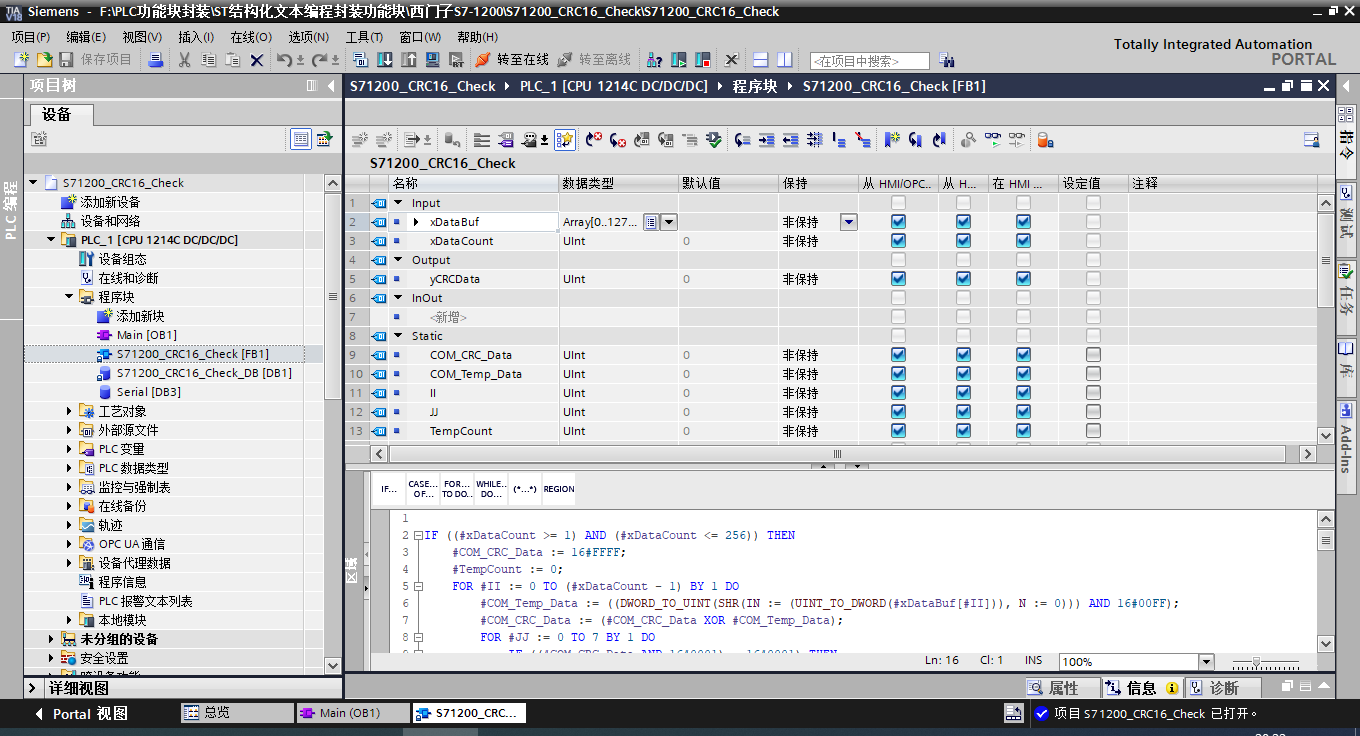The image size is (1360, 736).
Task: Insert the FOR...TO DO code template
Action: (457, 489)
